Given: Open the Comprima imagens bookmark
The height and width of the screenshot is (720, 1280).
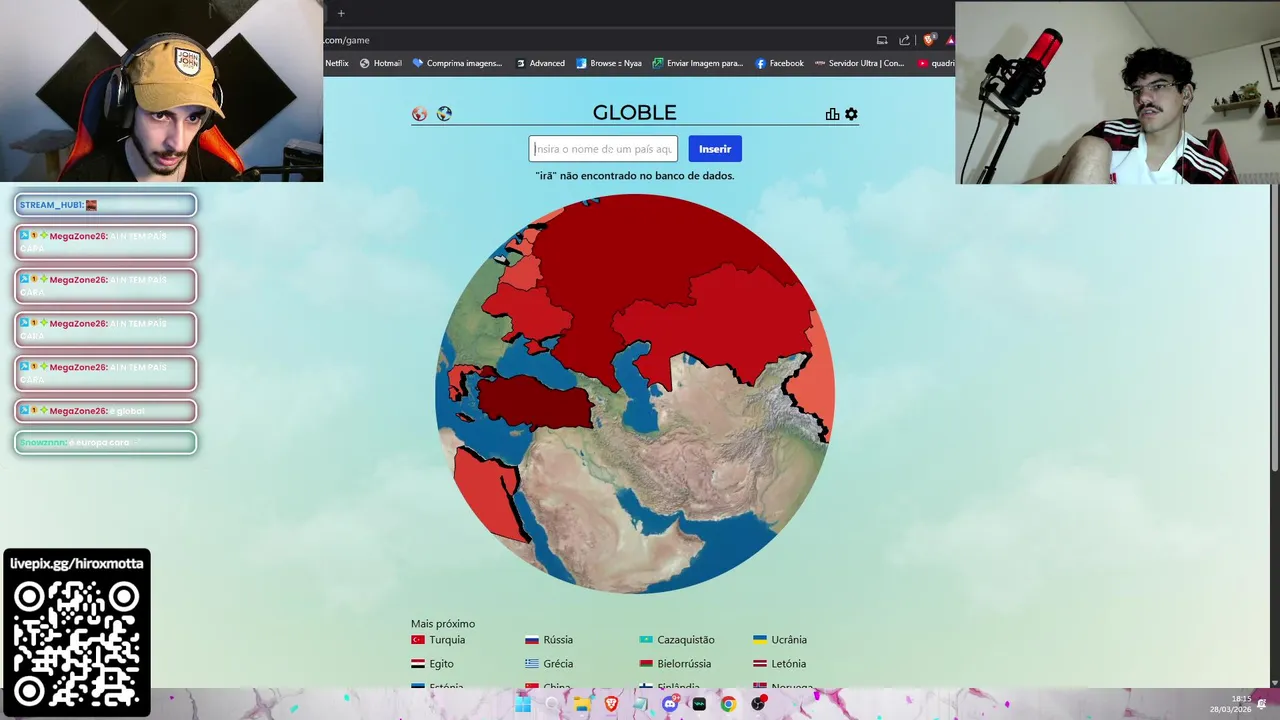Looking at the screenshot, I should pos(457,63).
